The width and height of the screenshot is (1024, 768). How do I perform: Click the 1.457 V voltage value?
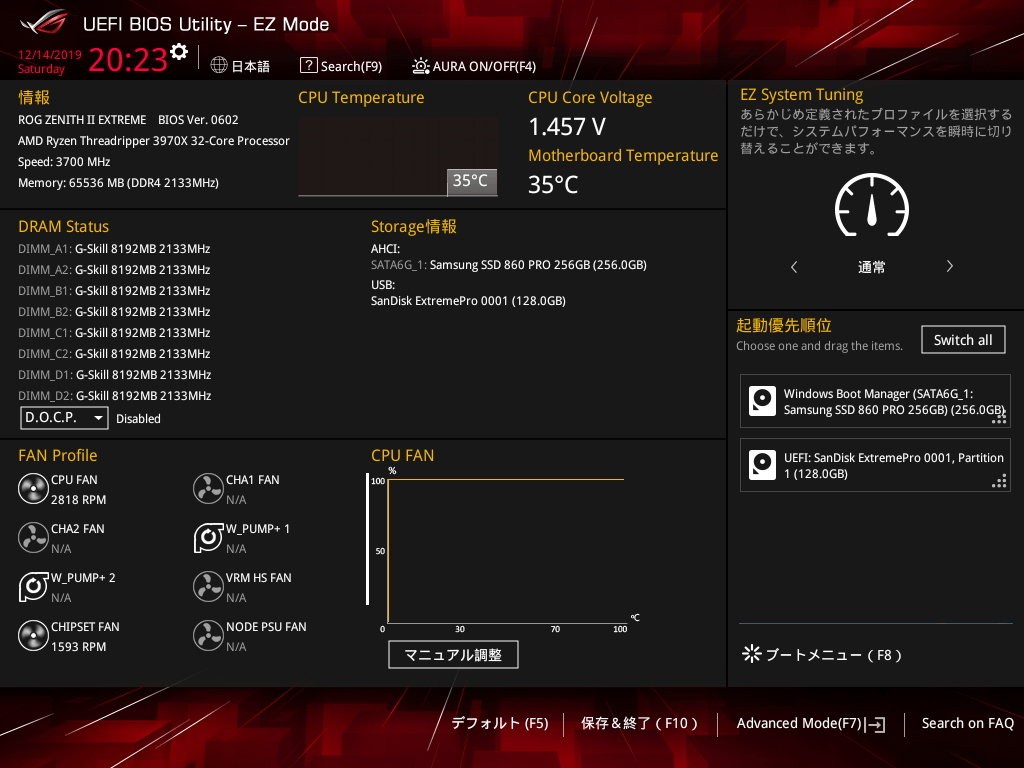pos(567,127)
